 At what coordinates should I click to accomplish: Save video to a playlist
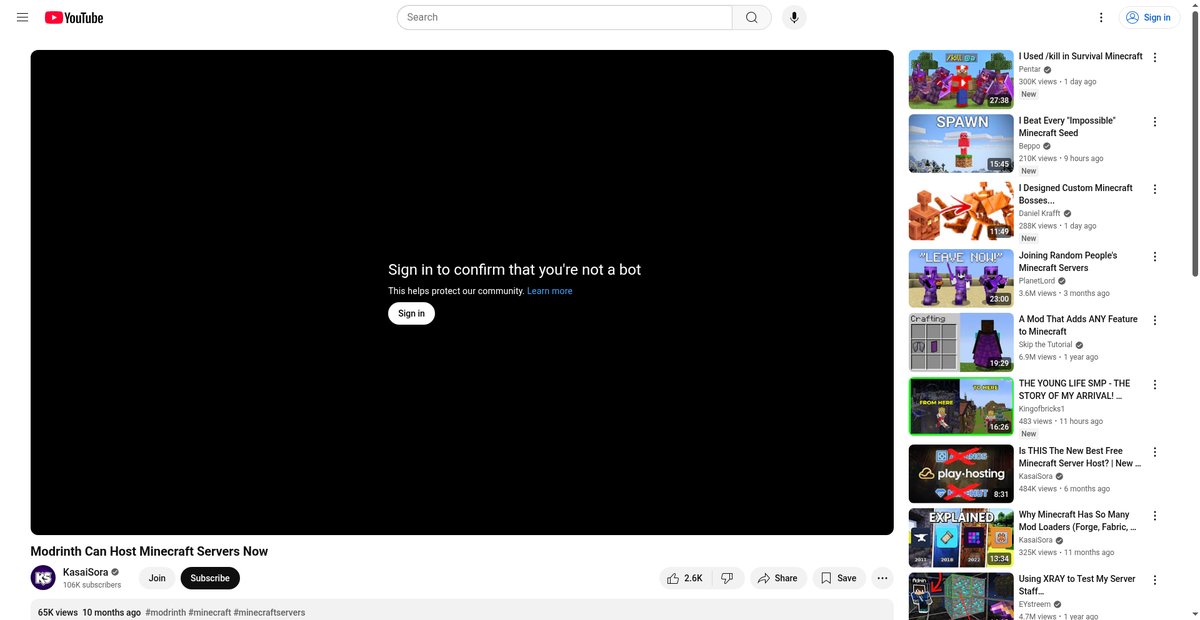tap(839, 578)
